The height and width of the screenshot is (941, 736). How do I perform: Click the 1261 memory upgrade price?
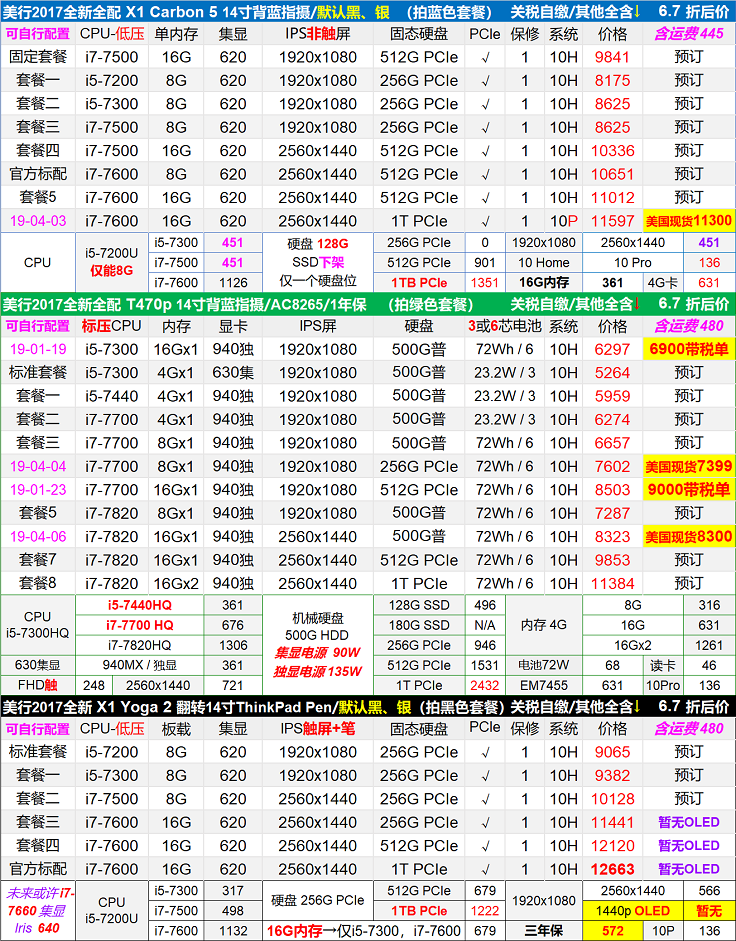(709, 646)
